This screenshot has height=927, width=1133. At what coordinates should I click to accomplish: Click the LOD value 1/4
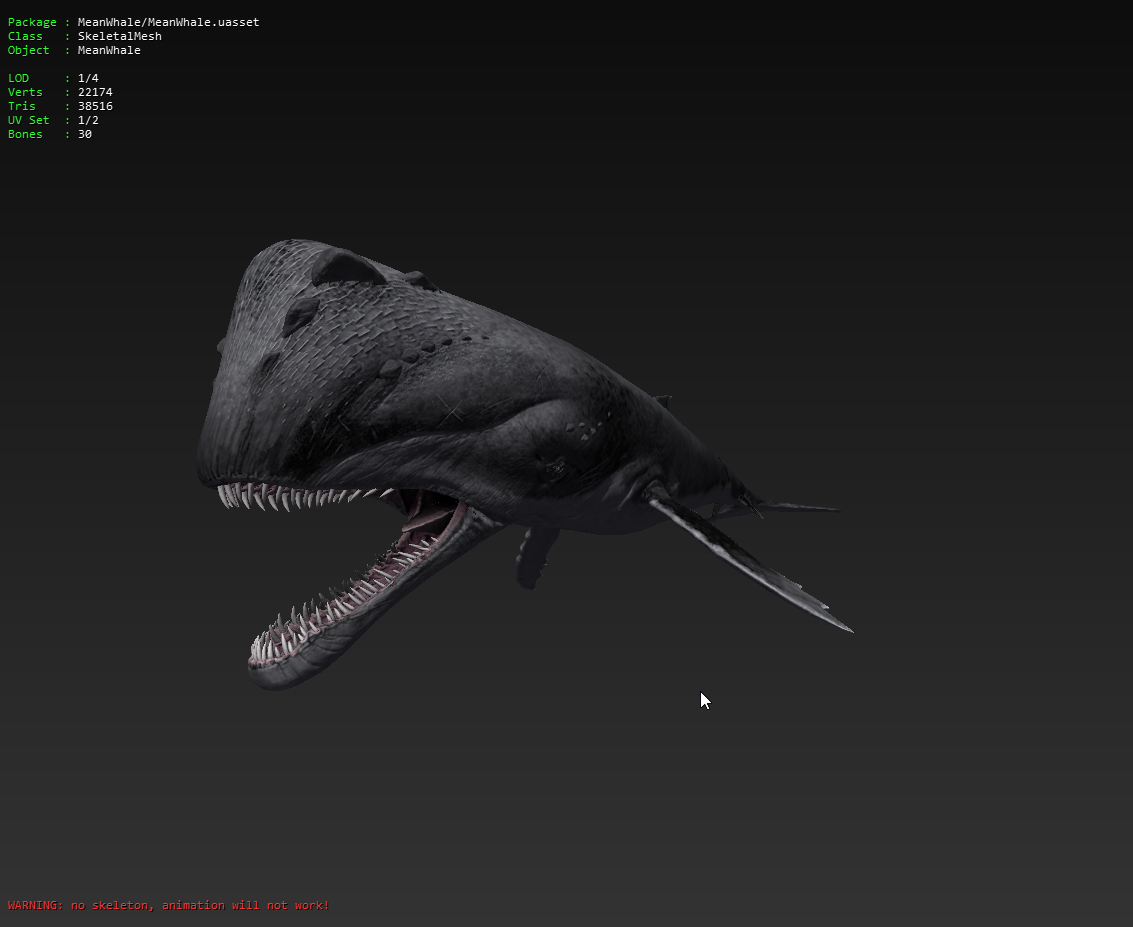pos(88,78)
